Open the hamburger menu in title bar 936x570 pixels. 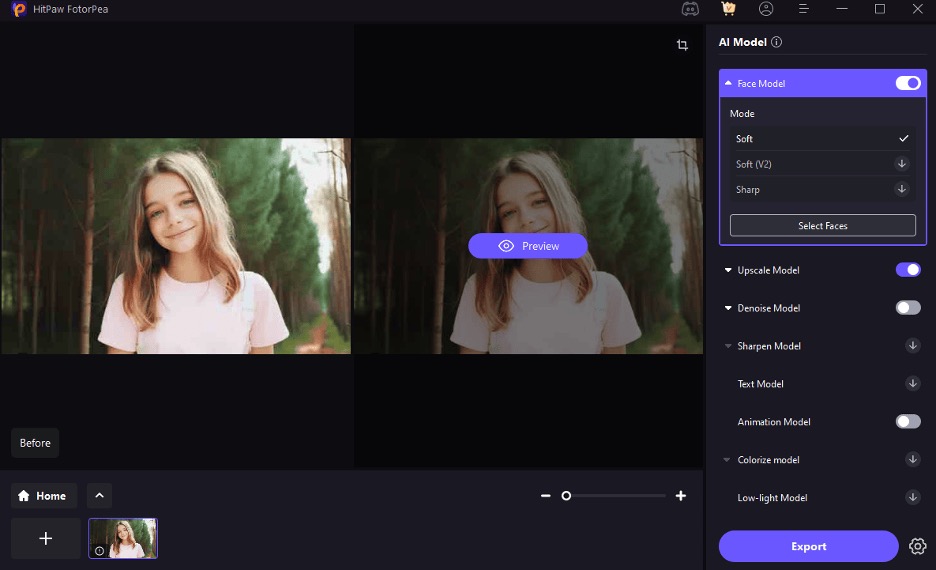point(803,9)
